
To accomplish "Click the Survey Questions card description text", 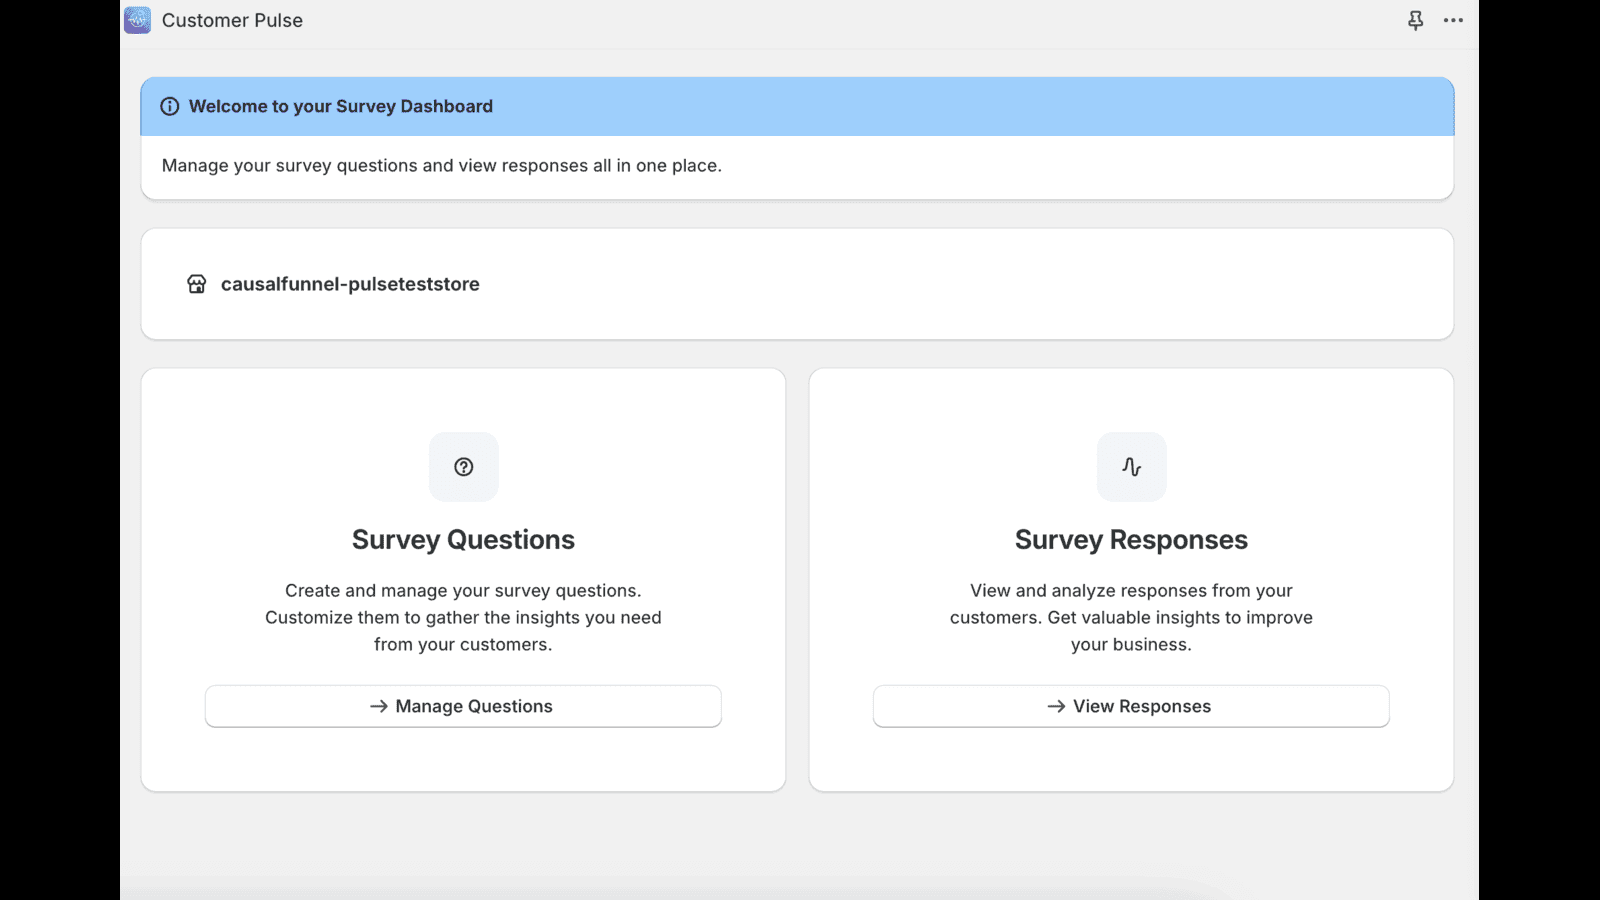I will (x=463, y=618).
